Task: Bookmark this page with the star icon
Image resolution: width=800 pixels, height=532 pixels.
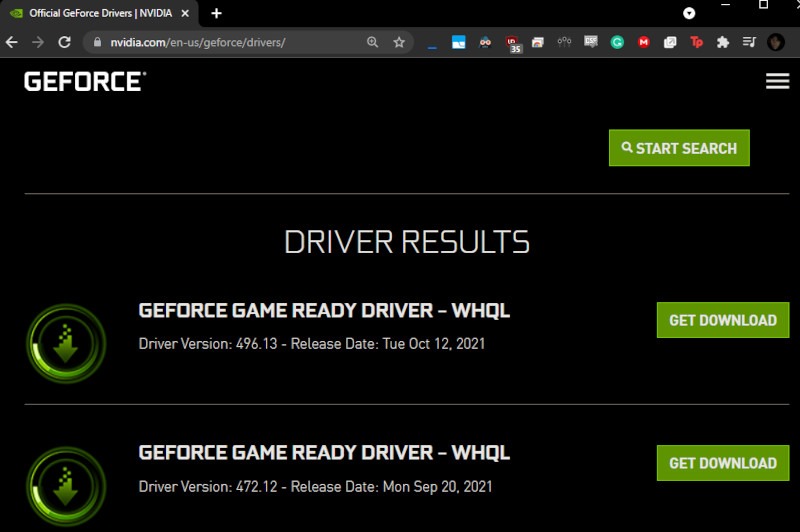Action: point(399,42)
